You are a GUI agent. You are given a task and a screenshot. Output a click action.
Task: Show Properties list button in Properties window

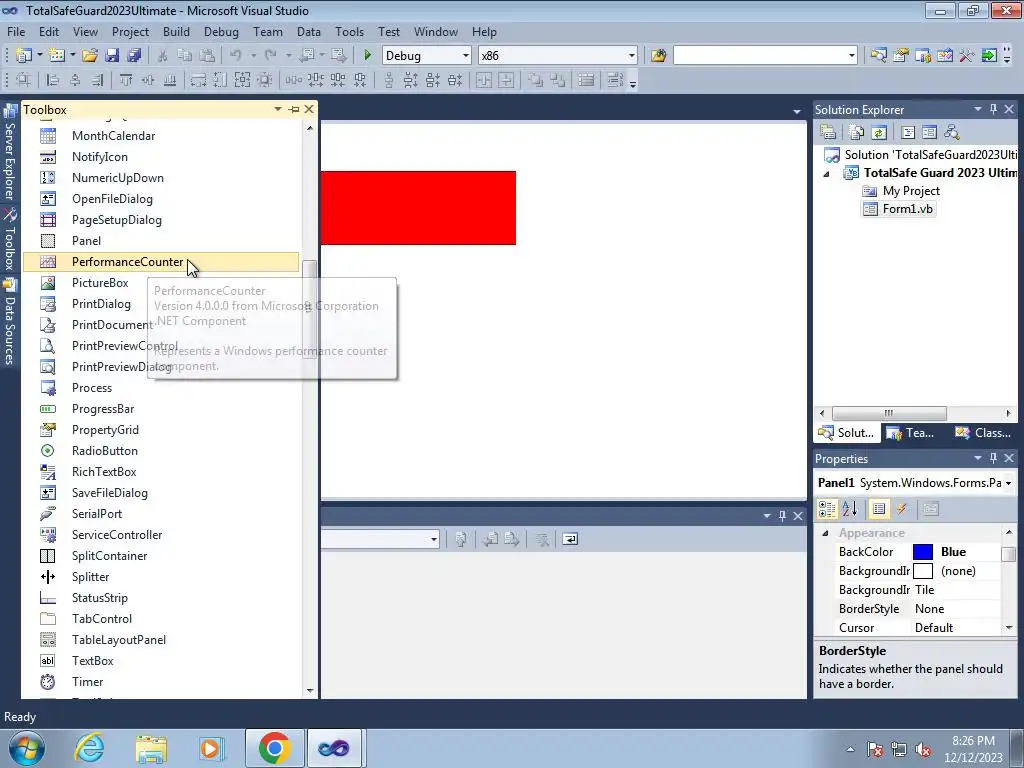tap(879, 509)
